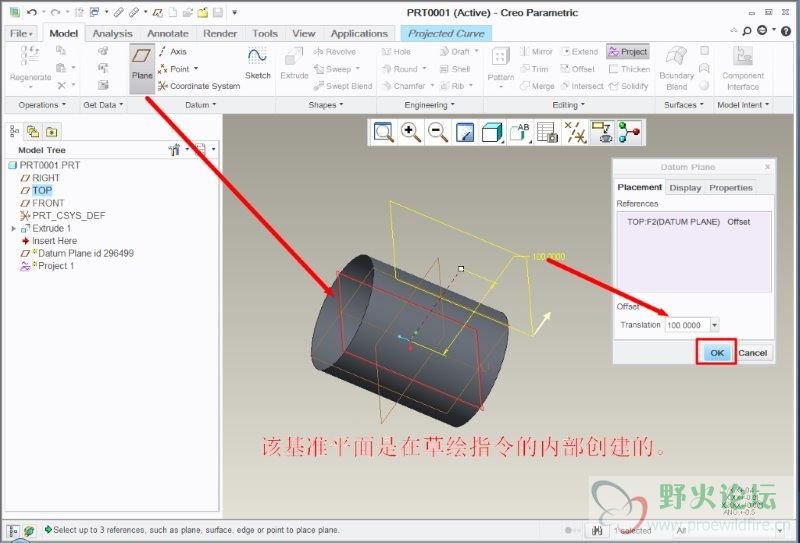
Task: Confirm Datum Plane with OK
Action: point(717,353)
